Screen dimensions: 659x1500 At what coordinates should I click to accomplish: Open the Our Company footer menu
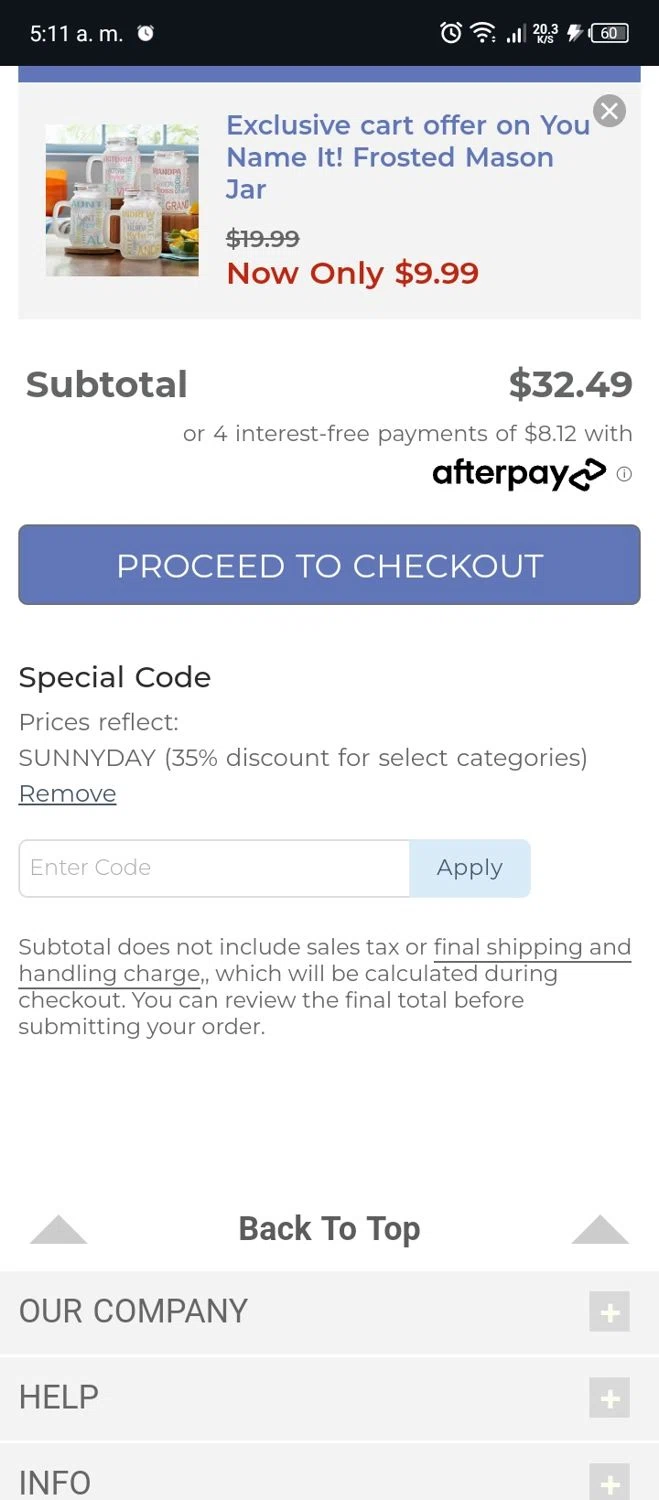point(133,1312)
